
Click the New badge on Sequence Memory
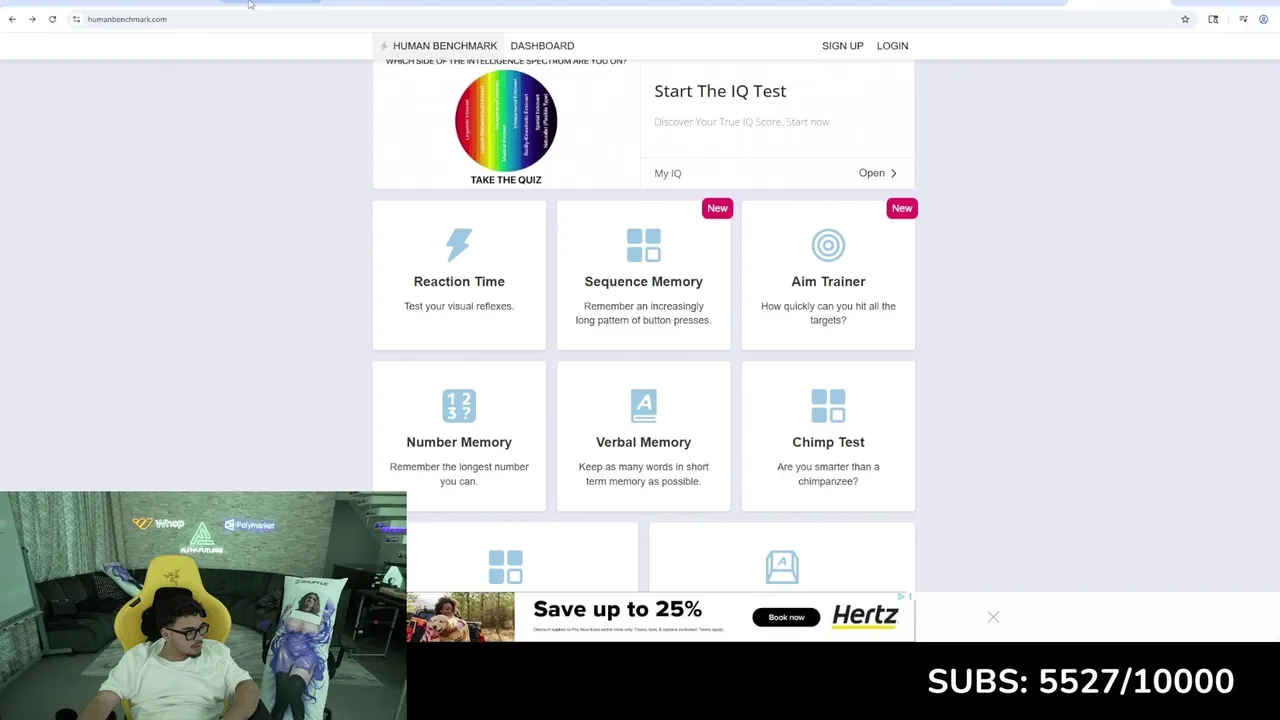click(717, 208)
